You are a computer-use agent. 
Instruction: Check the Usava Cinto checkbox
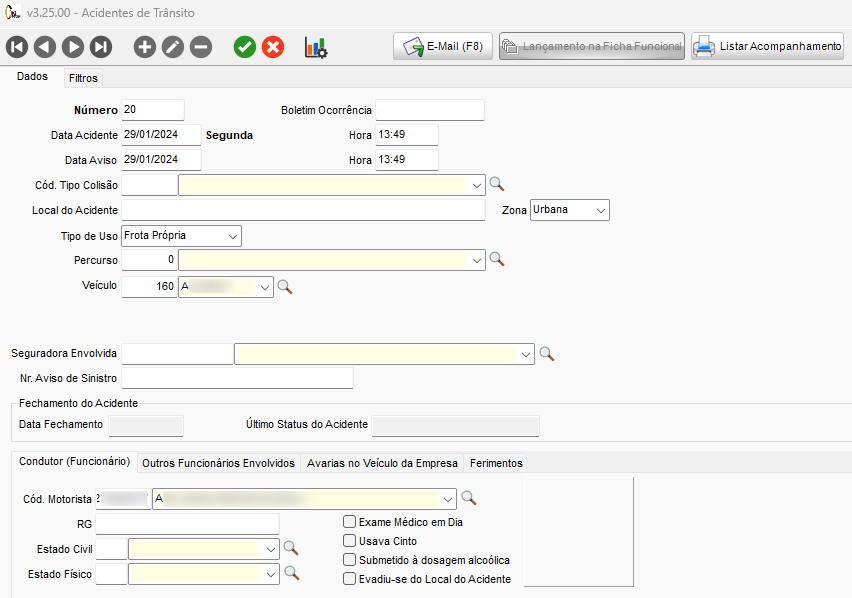pos(350,541)
